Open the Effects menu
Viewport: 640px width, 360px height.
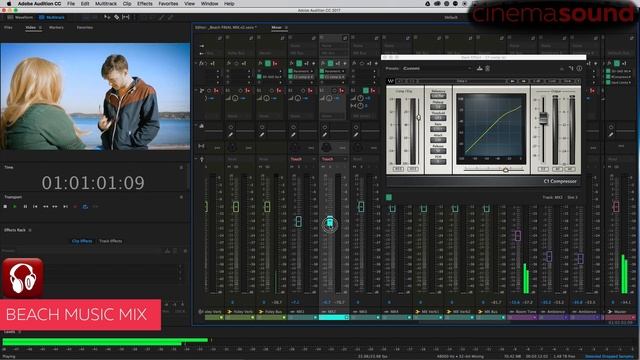(144, 3)
